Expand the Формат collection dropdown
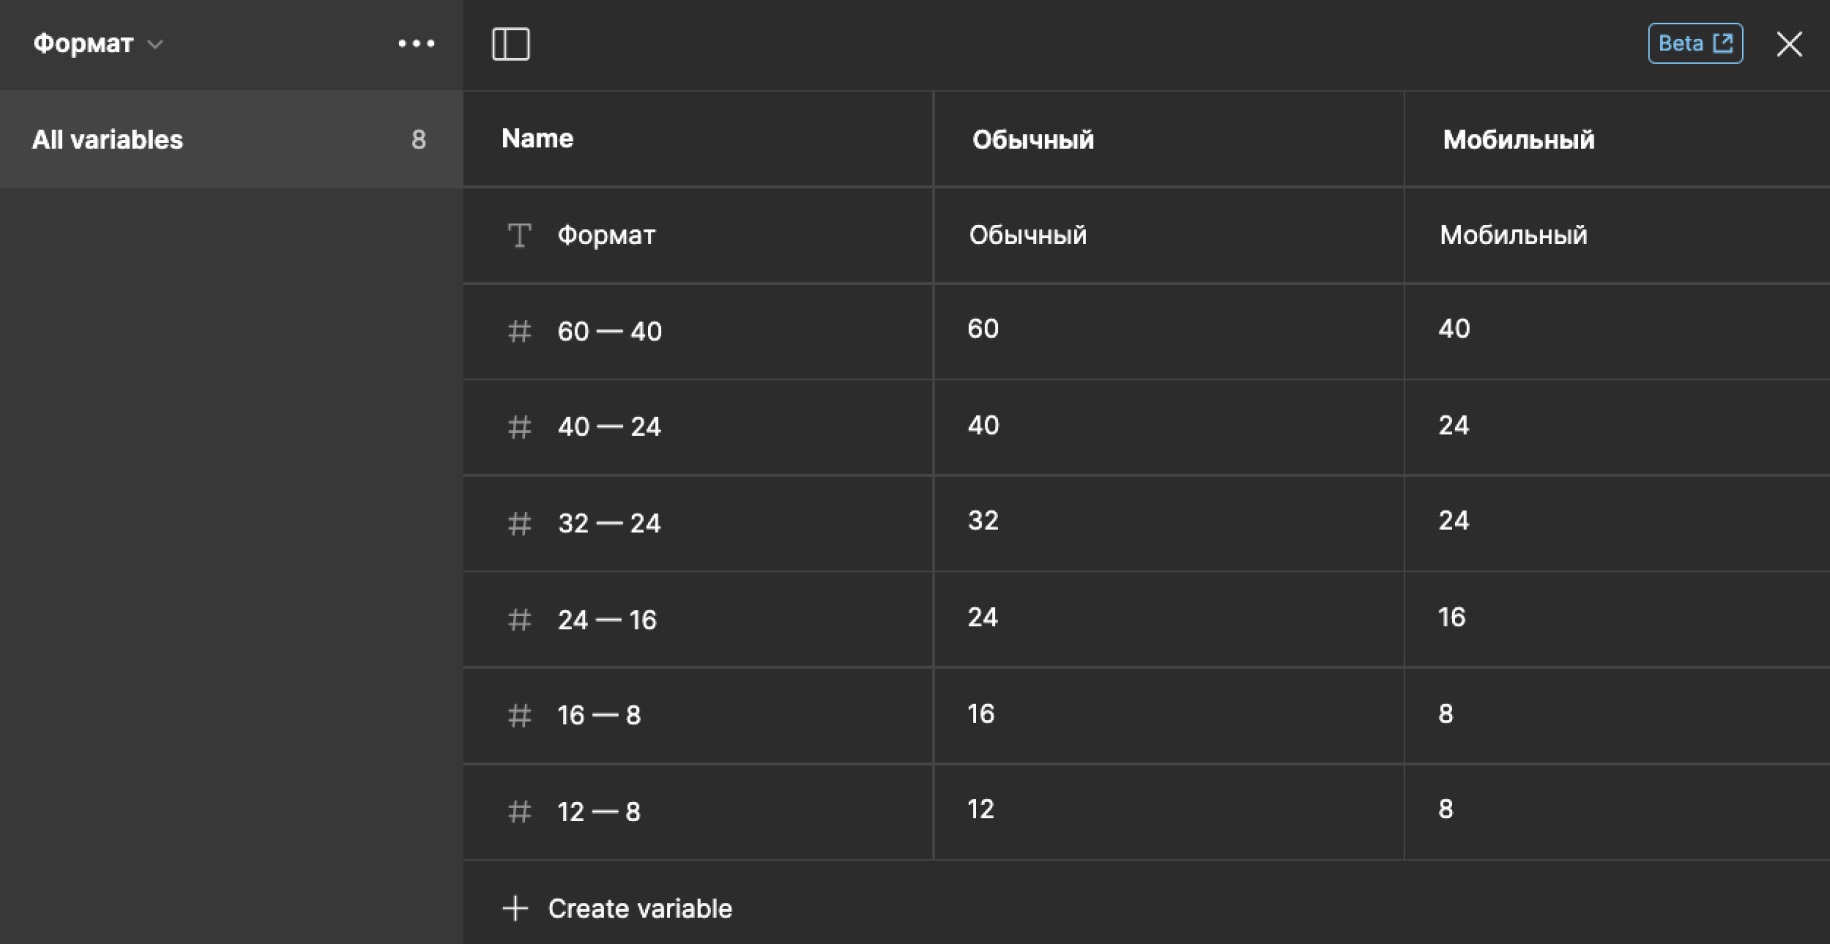 (x=98, y=44)
